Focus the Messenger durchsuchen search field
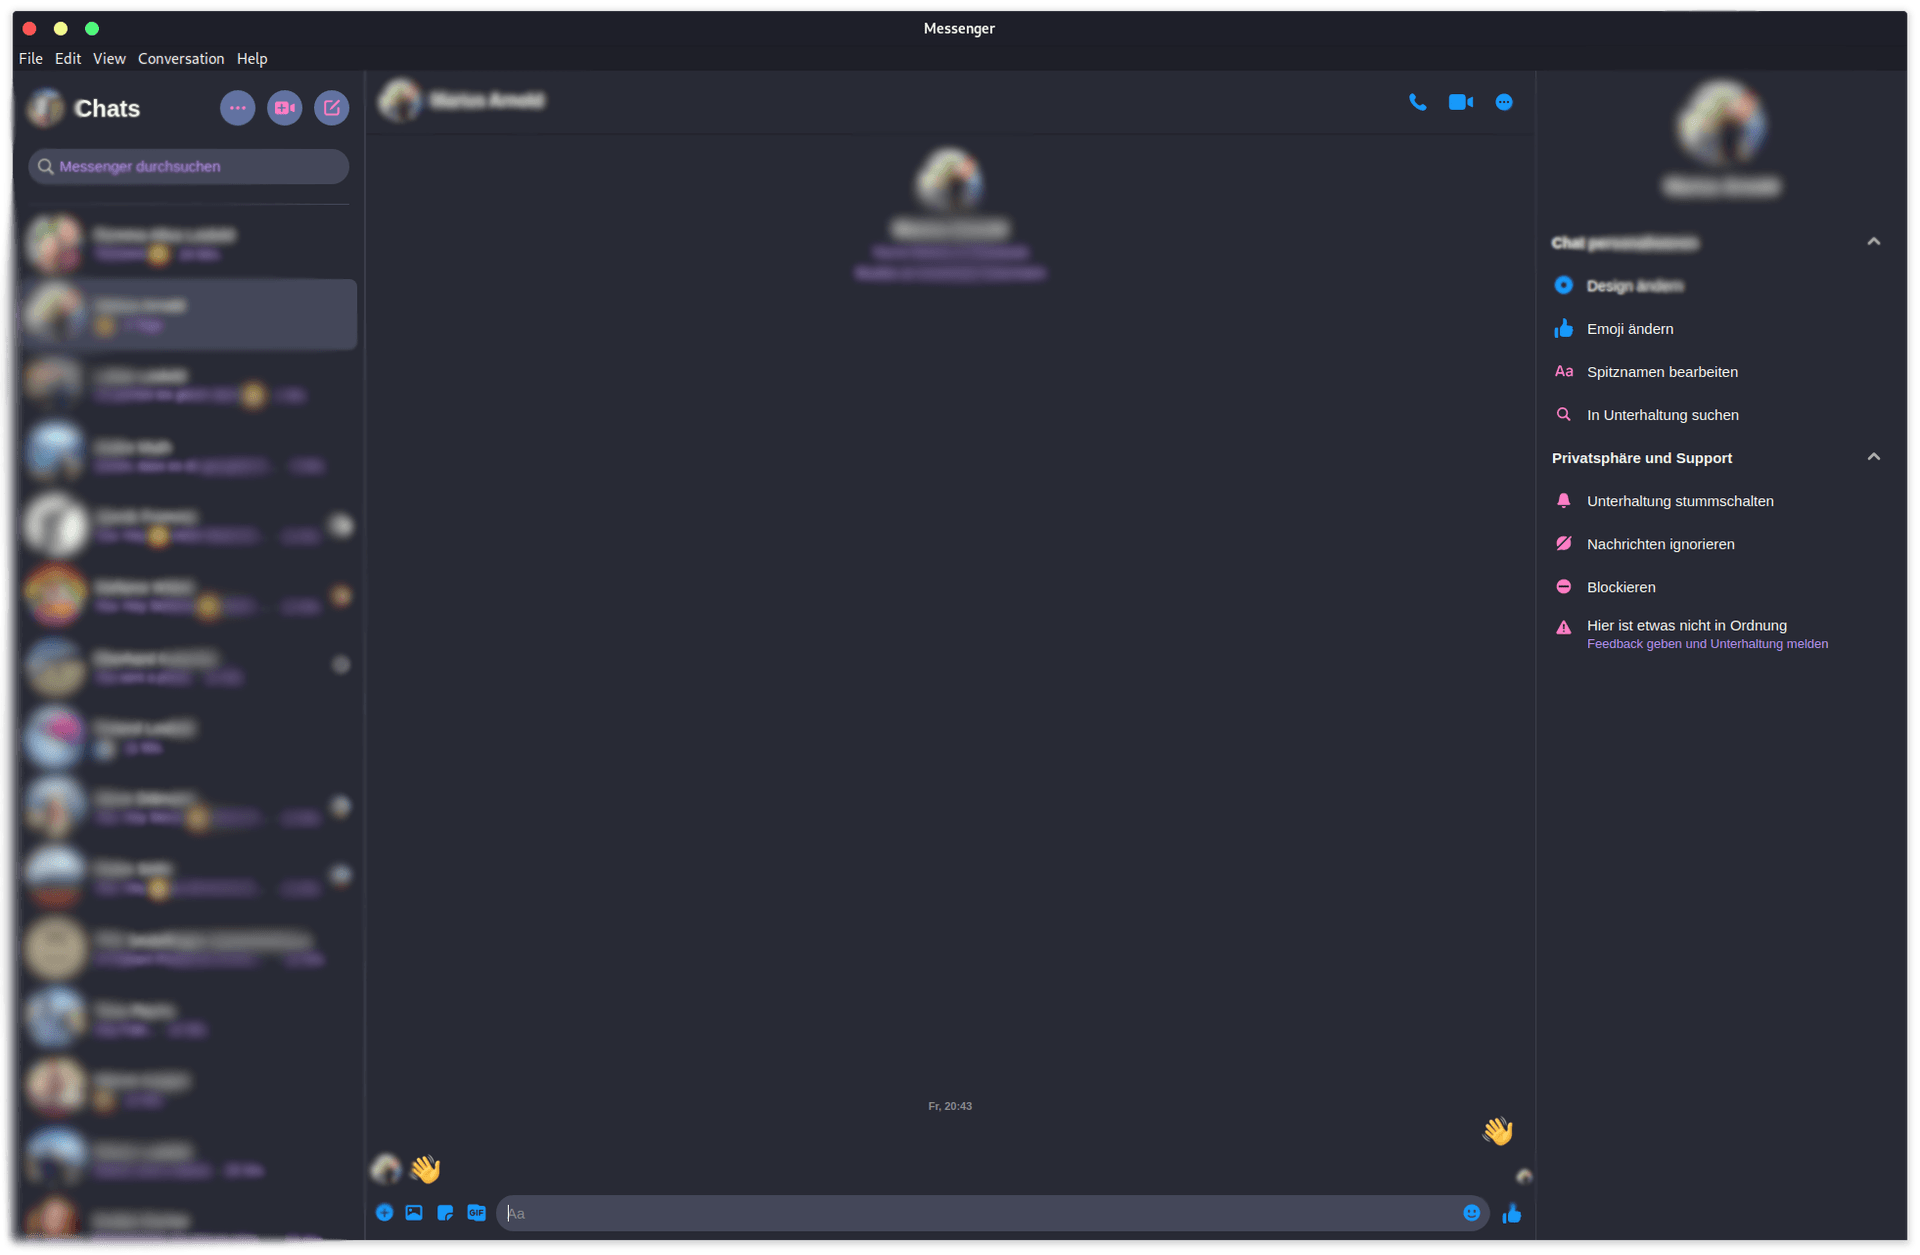Screen dimensions: 1920x1255 coord(188,167)
